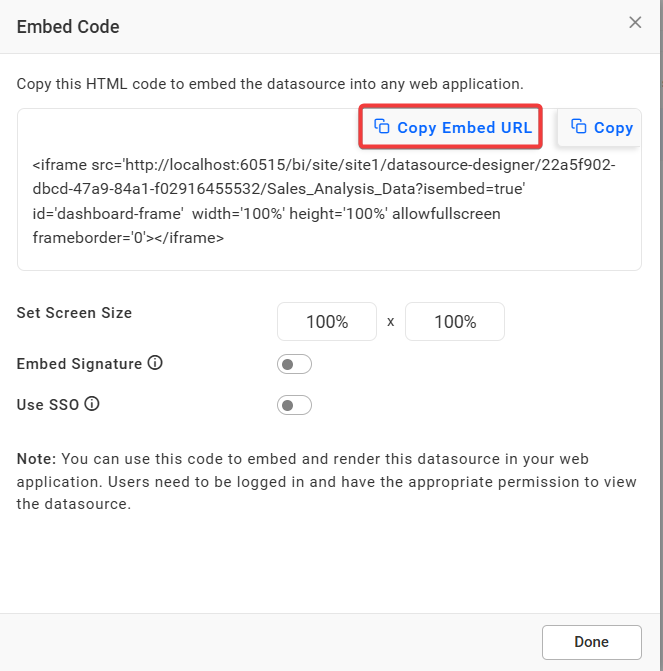Select the screen height 100% field
663x671 pixels.
pyautogui.click(x=455, y=321)
